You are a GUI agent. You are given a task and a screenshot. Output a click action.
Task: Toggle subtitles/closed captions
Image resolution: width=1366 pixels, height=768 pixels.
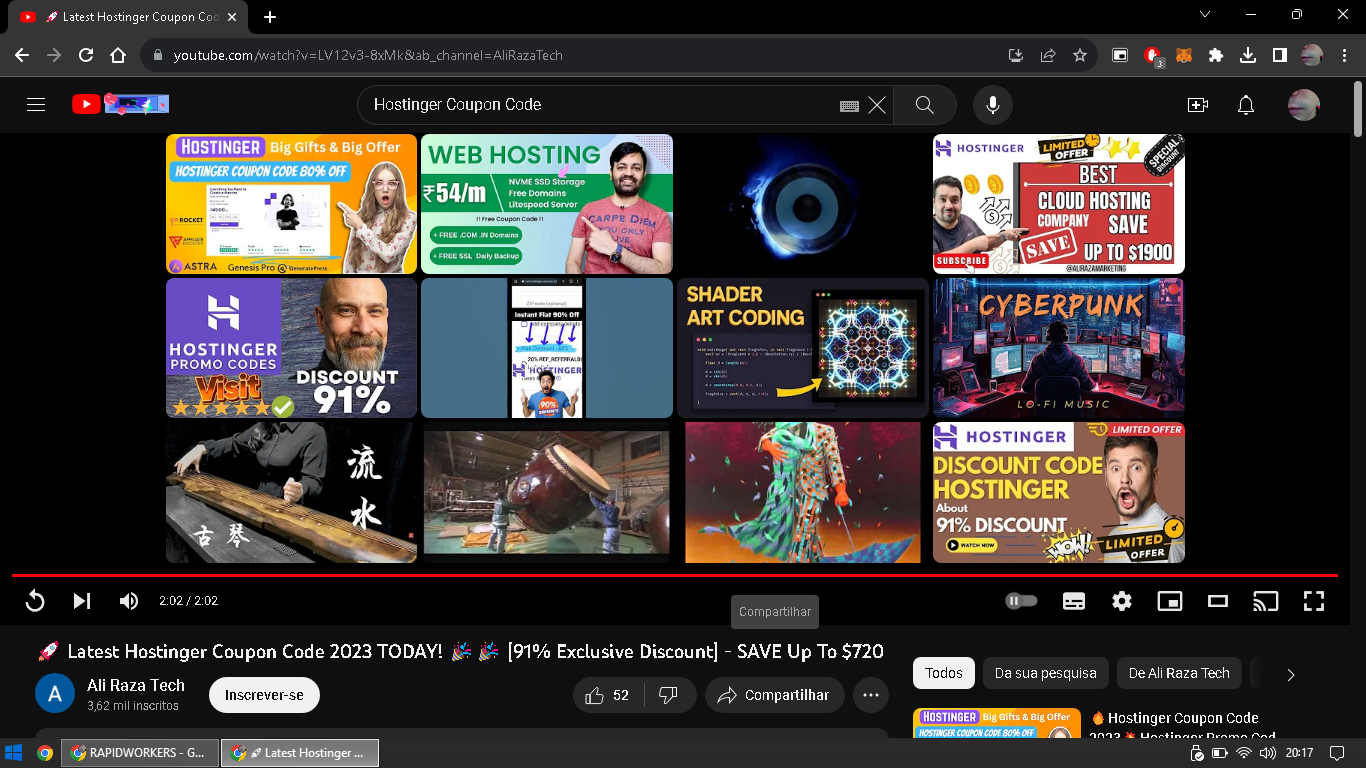click(1074, 601)
